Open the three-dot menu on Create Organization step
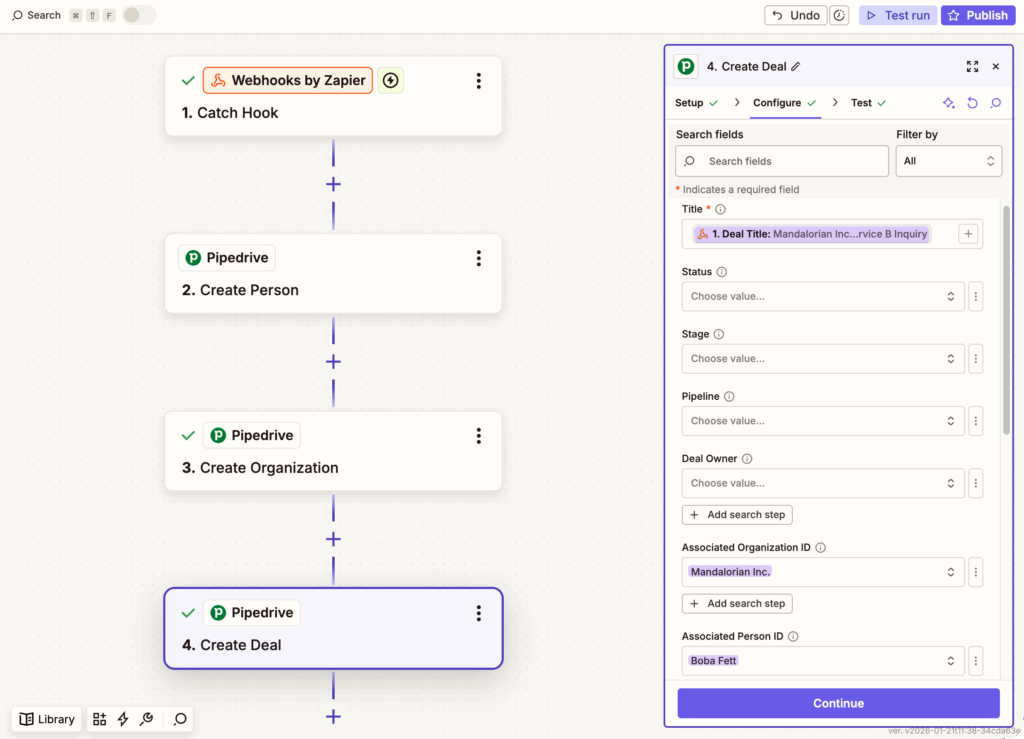This screenshot has height=739, width=1024. pyautogui.click(x=478, y=435)
